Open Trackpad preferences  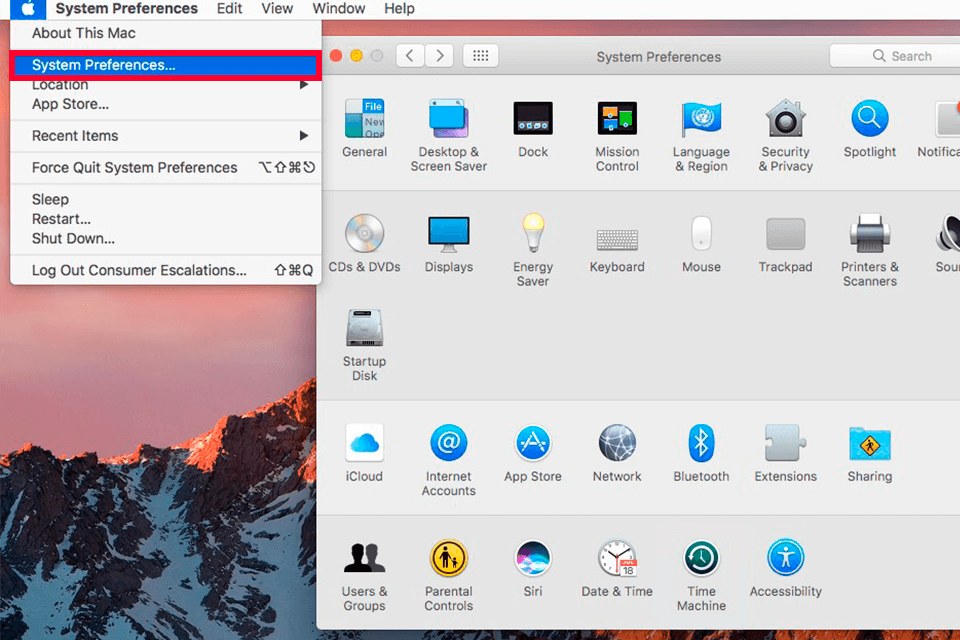pyautogui.click(x=786, y=243)
